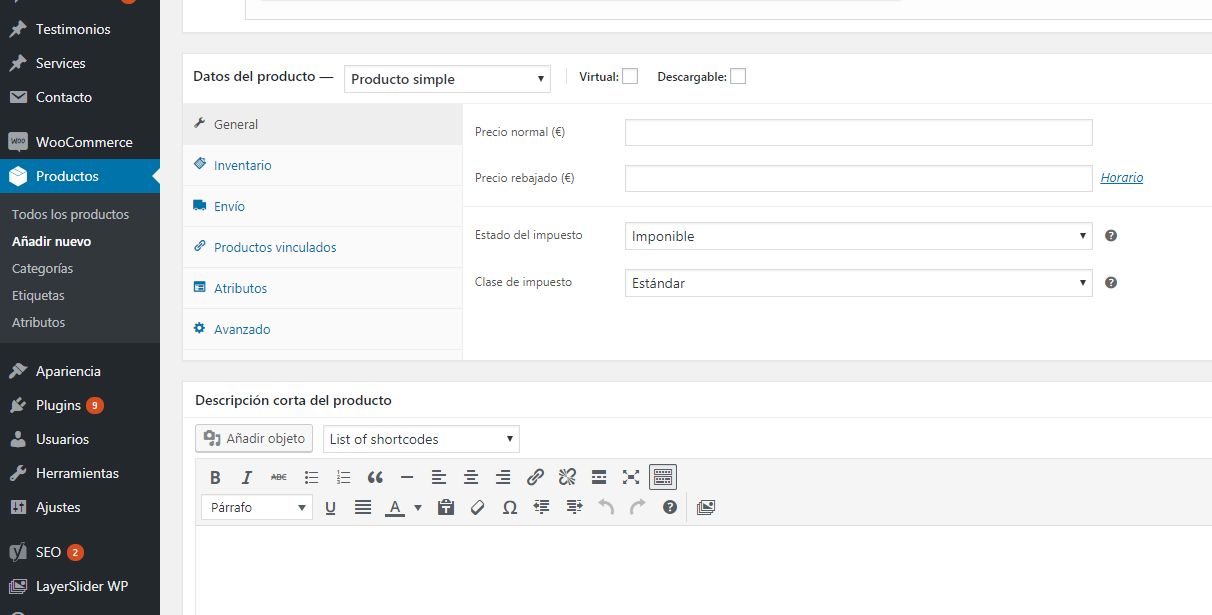Open the List of shortcodes dropdown
Image resolution: width=1212 pixels, height=615 pixels.
(x=421, y=439)
